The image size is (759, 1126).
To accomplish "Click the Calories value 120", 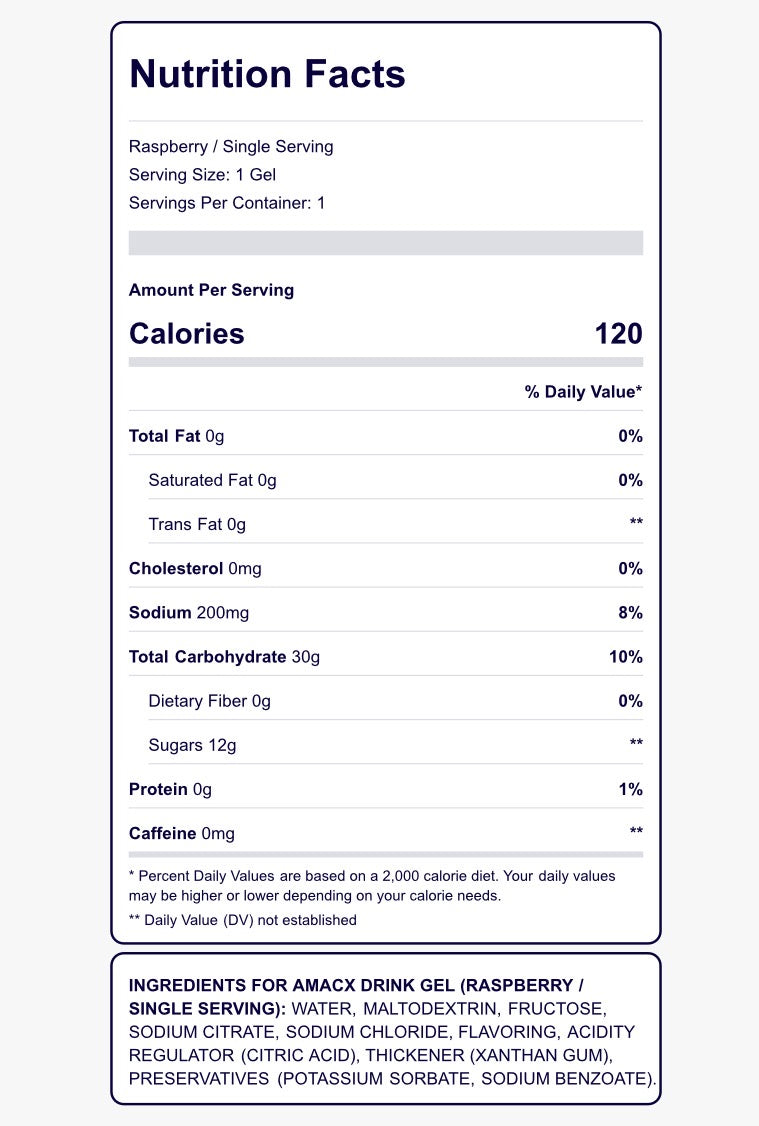I will (618, 334).
